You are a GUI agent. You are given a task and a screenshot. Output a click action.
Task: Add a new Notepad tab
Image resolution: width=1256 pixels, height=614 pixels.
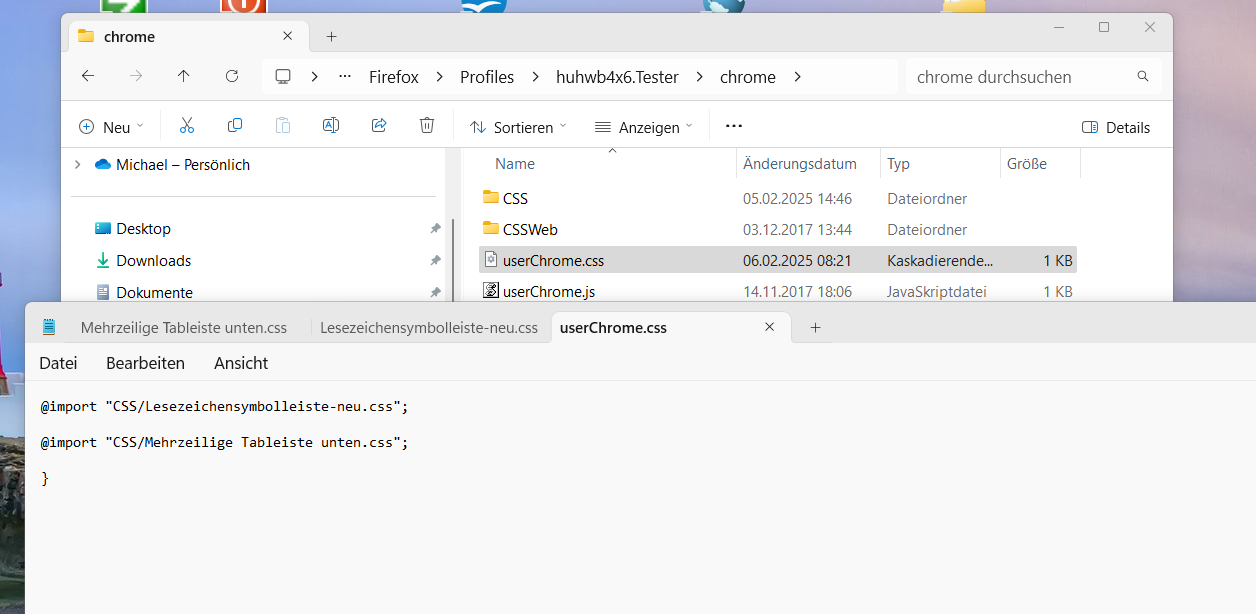point(815,327)
